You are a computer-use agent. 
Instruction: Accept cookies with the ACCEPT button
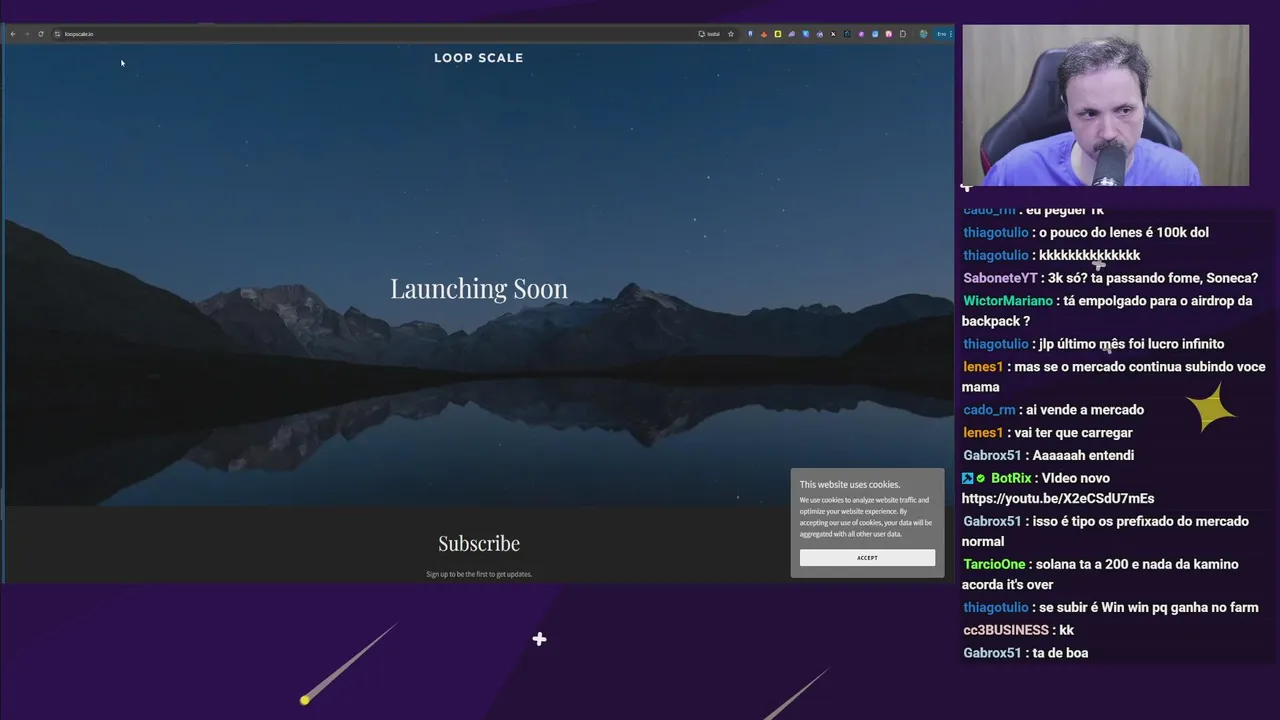(867, 558)
